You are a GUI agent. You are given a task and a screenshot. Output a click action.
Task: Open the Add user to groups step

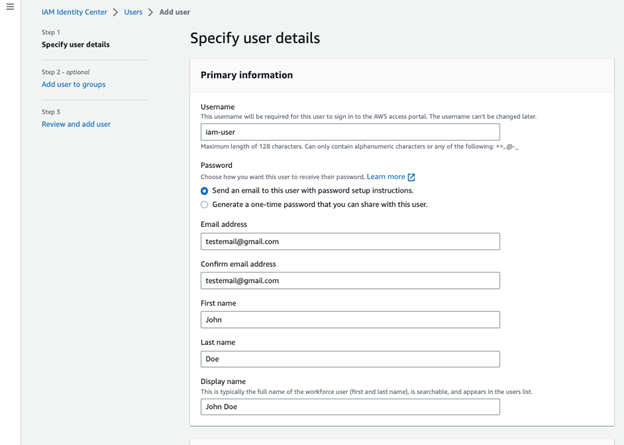point(73,84)
